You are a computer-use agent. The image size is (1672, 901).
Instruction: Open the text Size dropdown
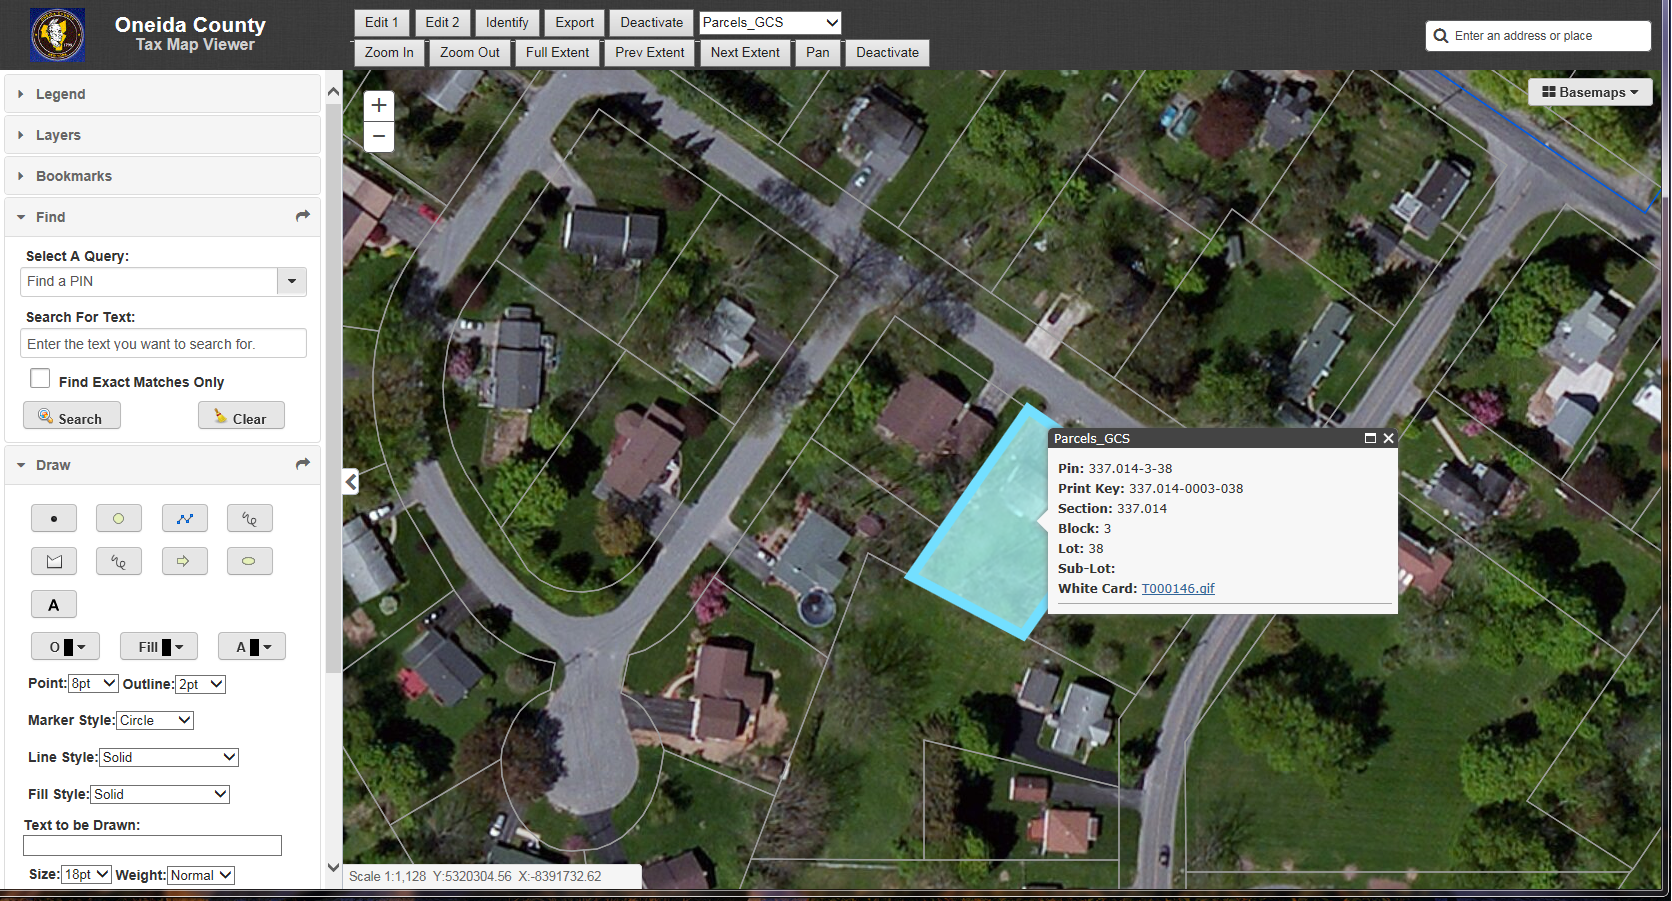tap(86, 874)
